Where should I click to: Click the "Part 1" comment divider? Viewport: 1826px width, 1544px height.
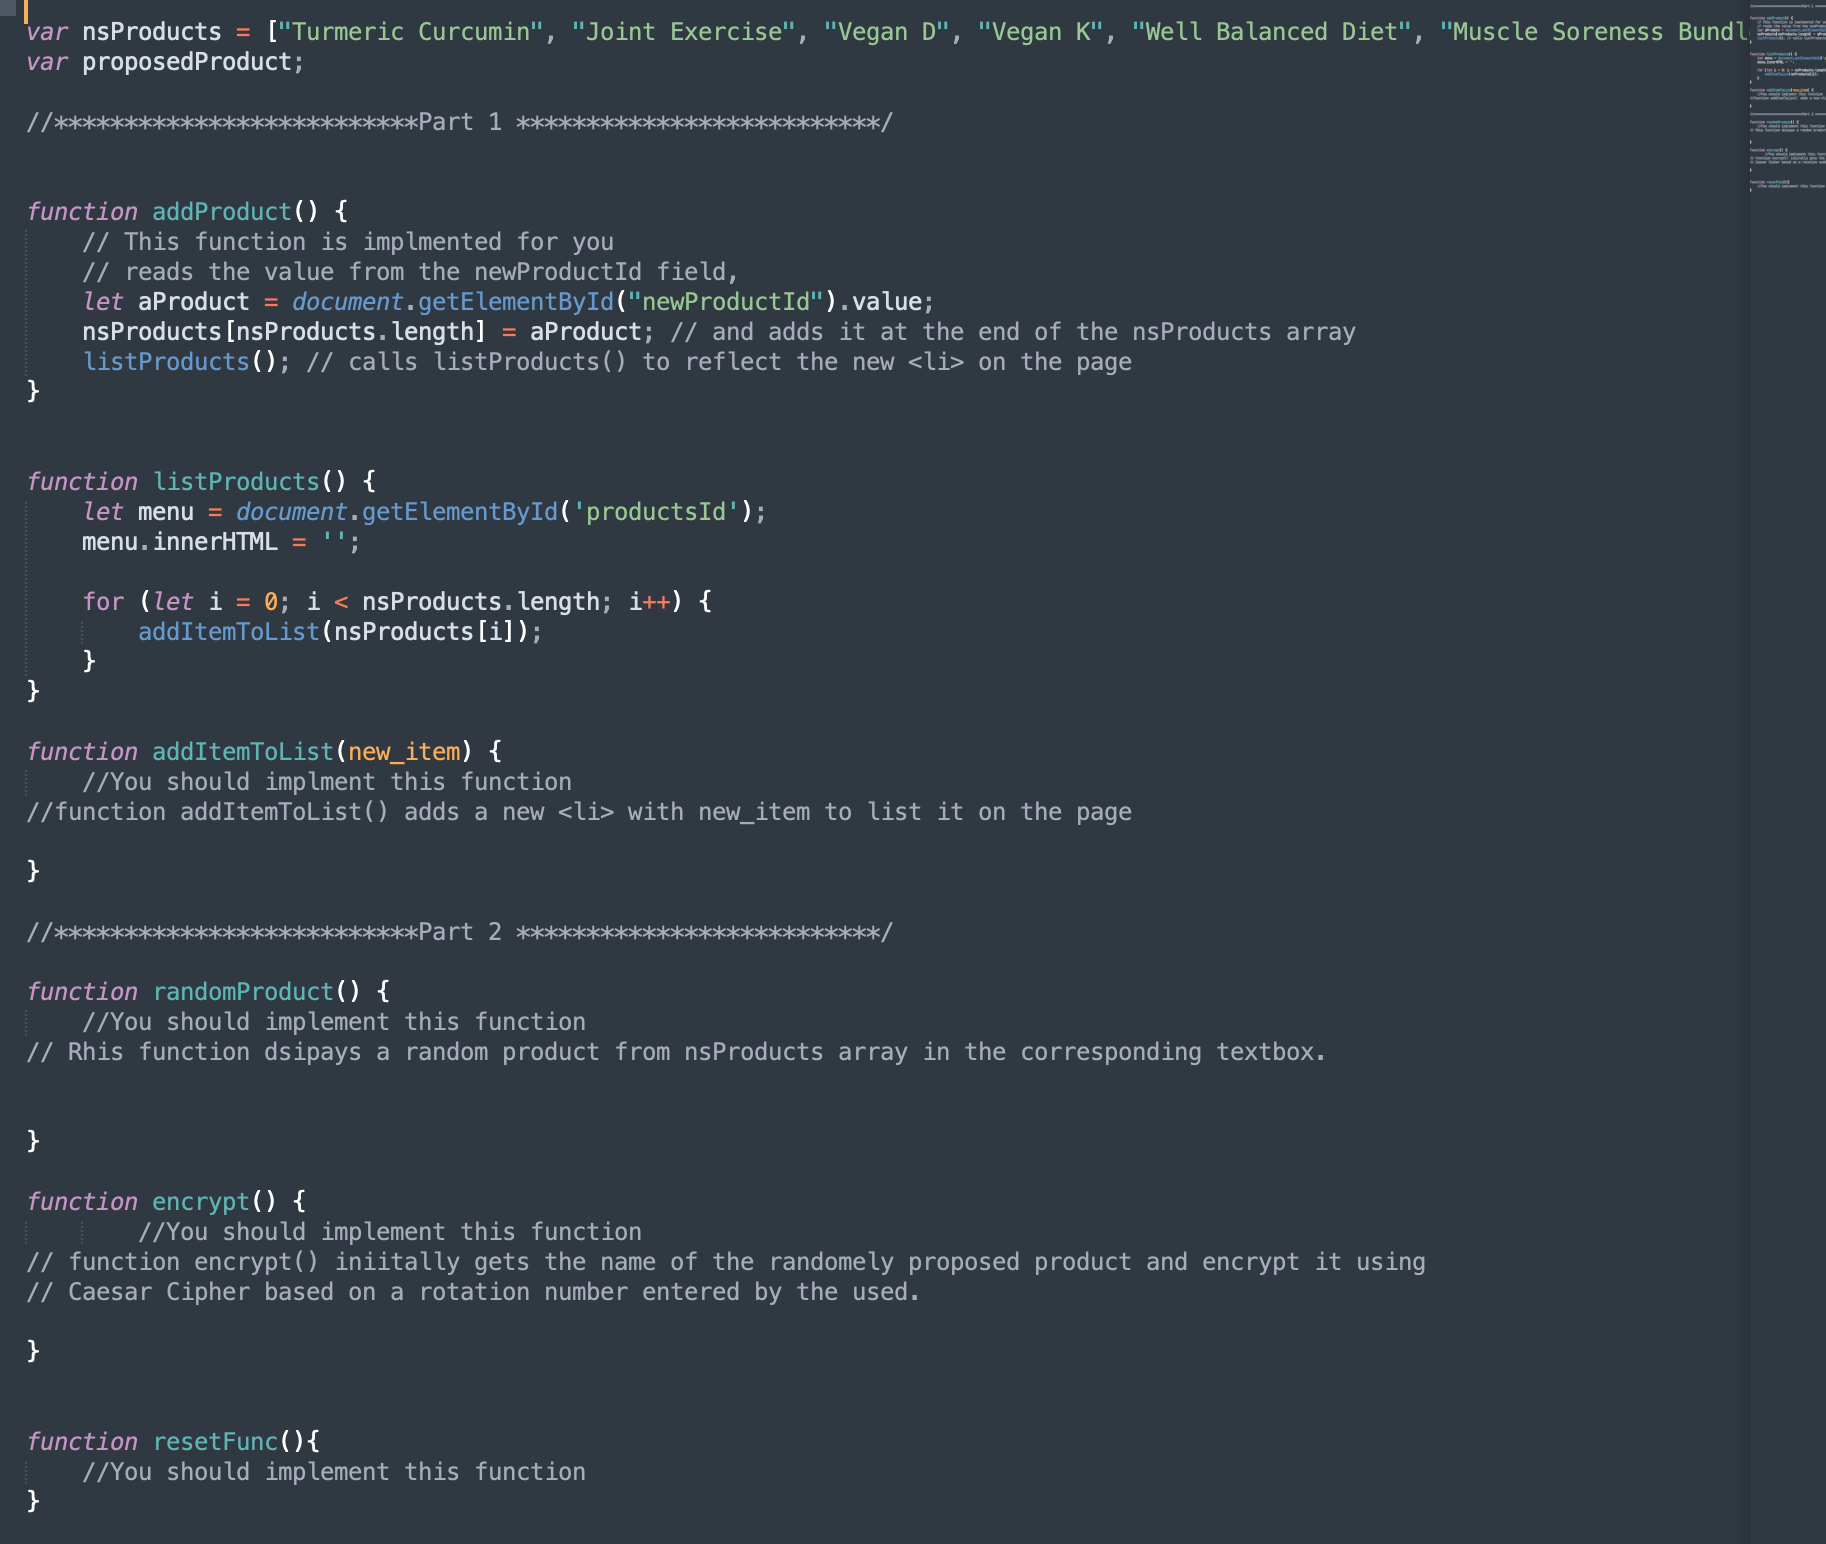click(x=460, y=122)
